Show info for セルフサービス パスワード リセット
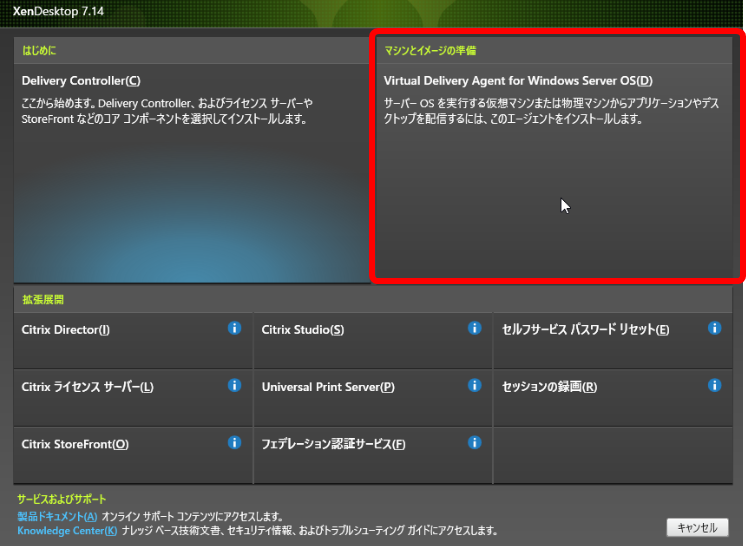746x546 pixels. click(714, 328)
